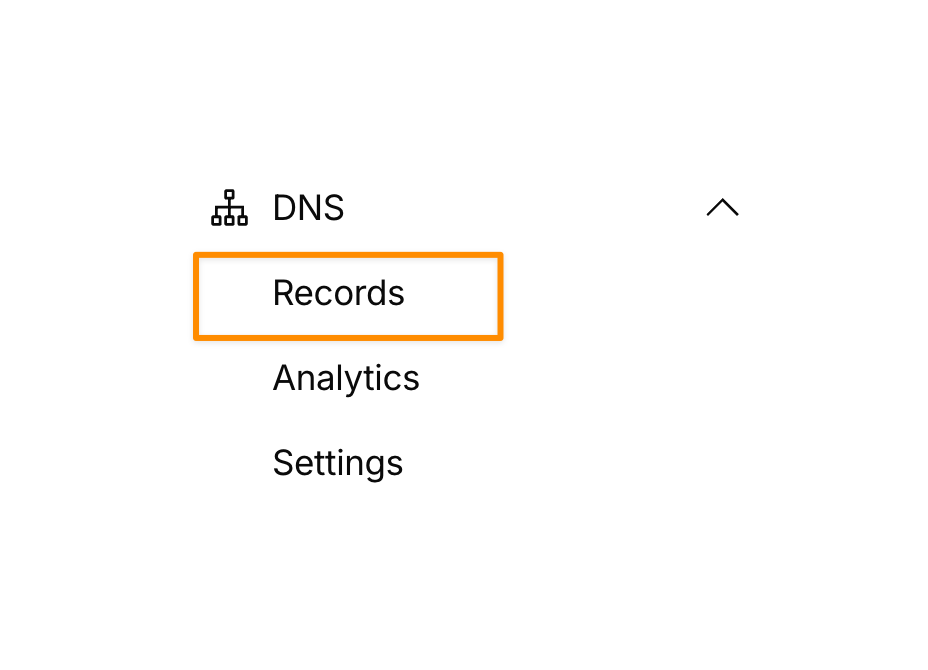Hide the DNS submenu items
This screenshot has width=928, height=670.
pyautogui.click(x=722, y=208)
